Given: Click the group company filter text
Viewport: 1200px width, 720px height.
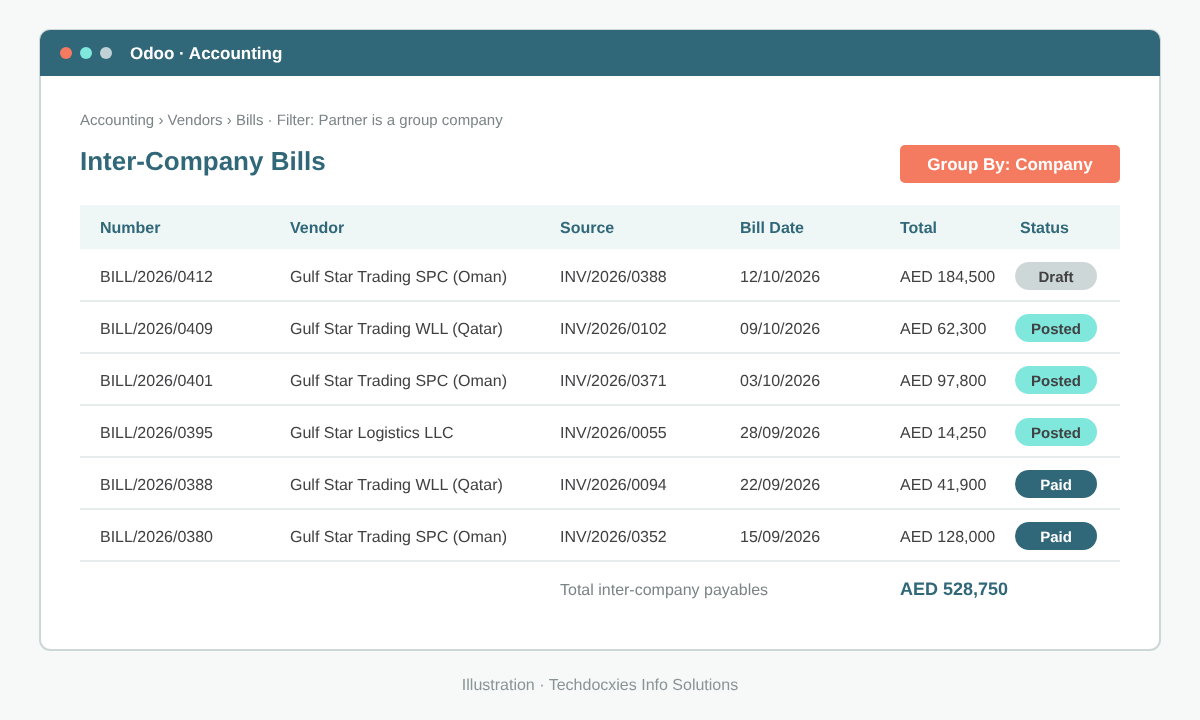Looking at the screenshot, I should tap(390, 120).
